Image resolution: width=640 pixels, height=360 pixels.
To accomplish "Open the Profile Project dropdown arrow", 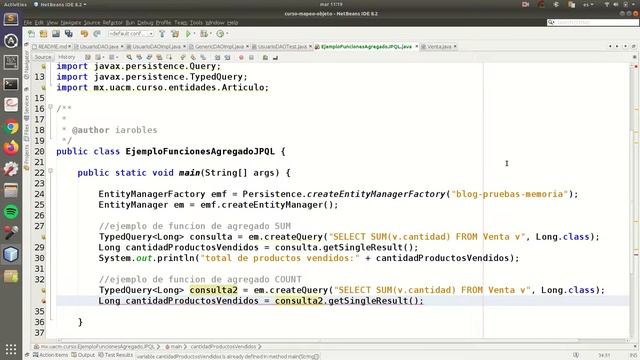I will (227, 34).
